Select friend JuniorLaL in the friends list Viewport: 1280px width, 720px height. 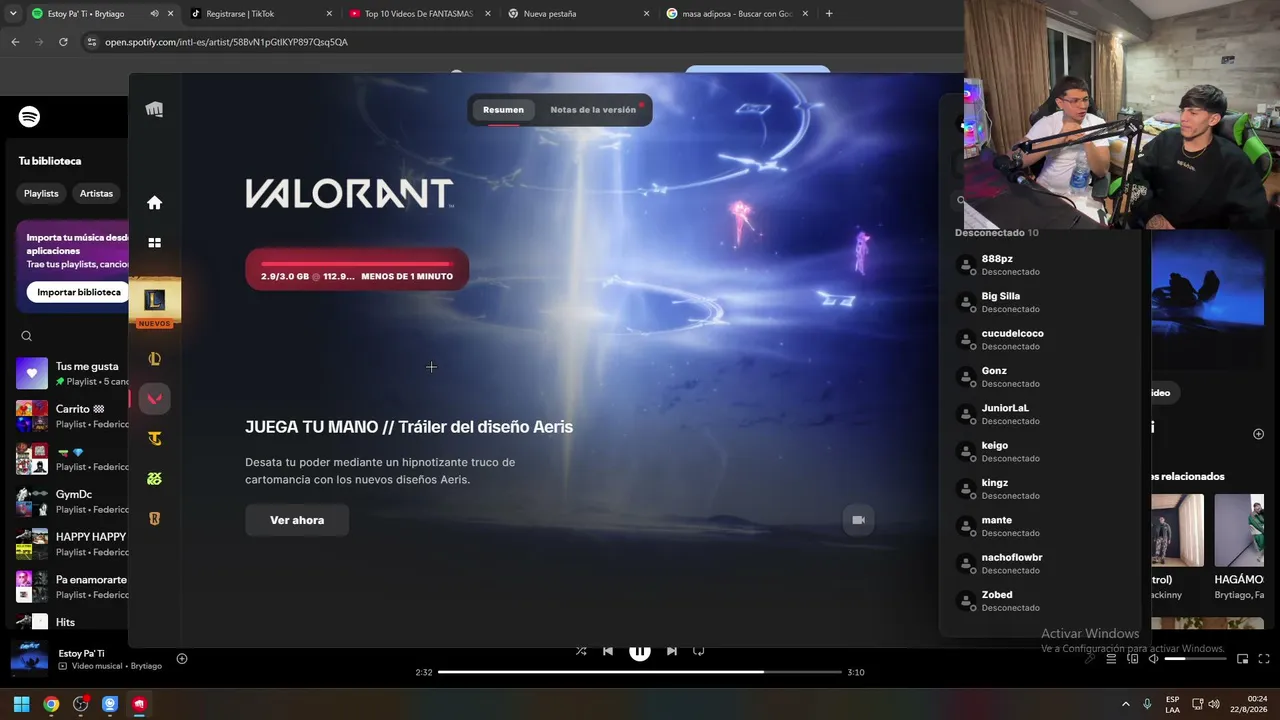click(1040, 414)
